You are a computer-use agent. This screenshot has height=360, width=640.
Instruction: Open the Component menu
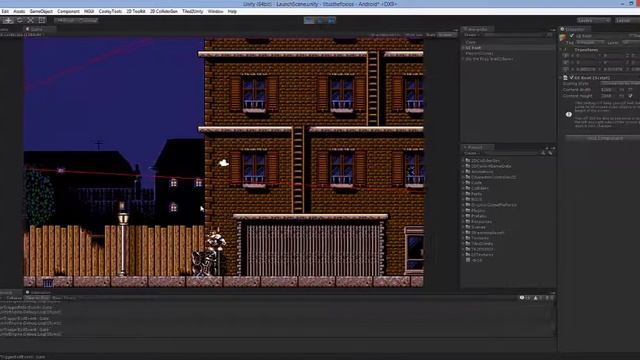tap(68, 11)
